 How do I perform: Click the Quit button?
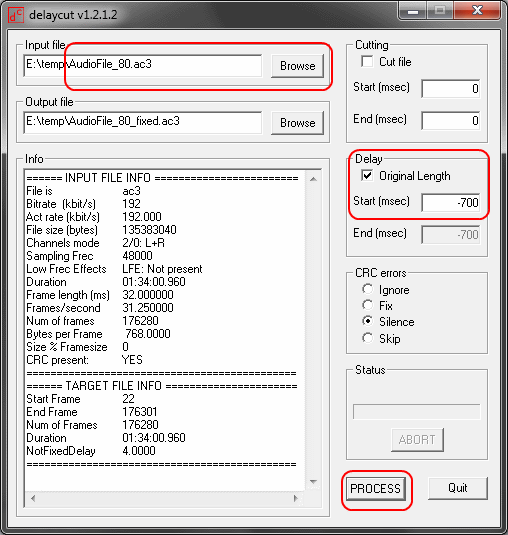(458, 488)
